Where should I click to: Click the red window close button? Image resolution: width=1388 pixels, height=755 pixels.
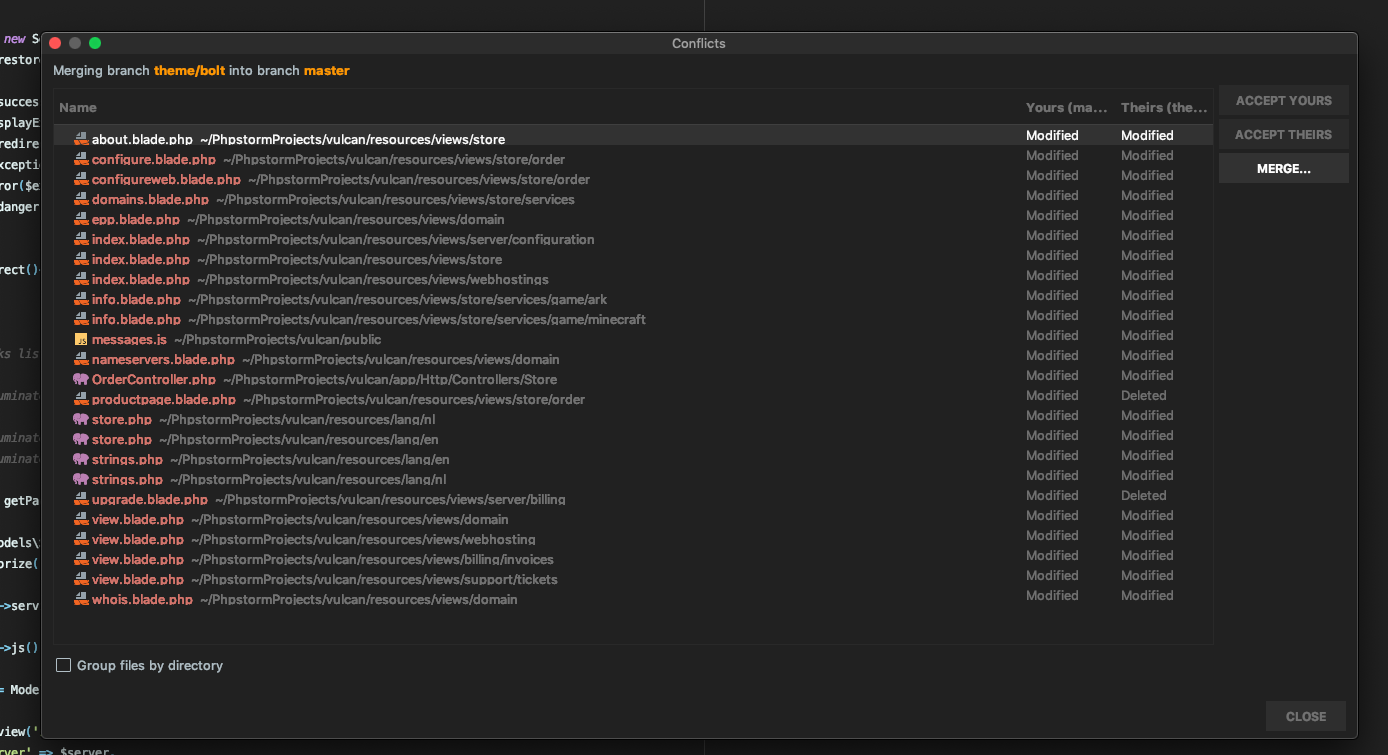[55, 43]
